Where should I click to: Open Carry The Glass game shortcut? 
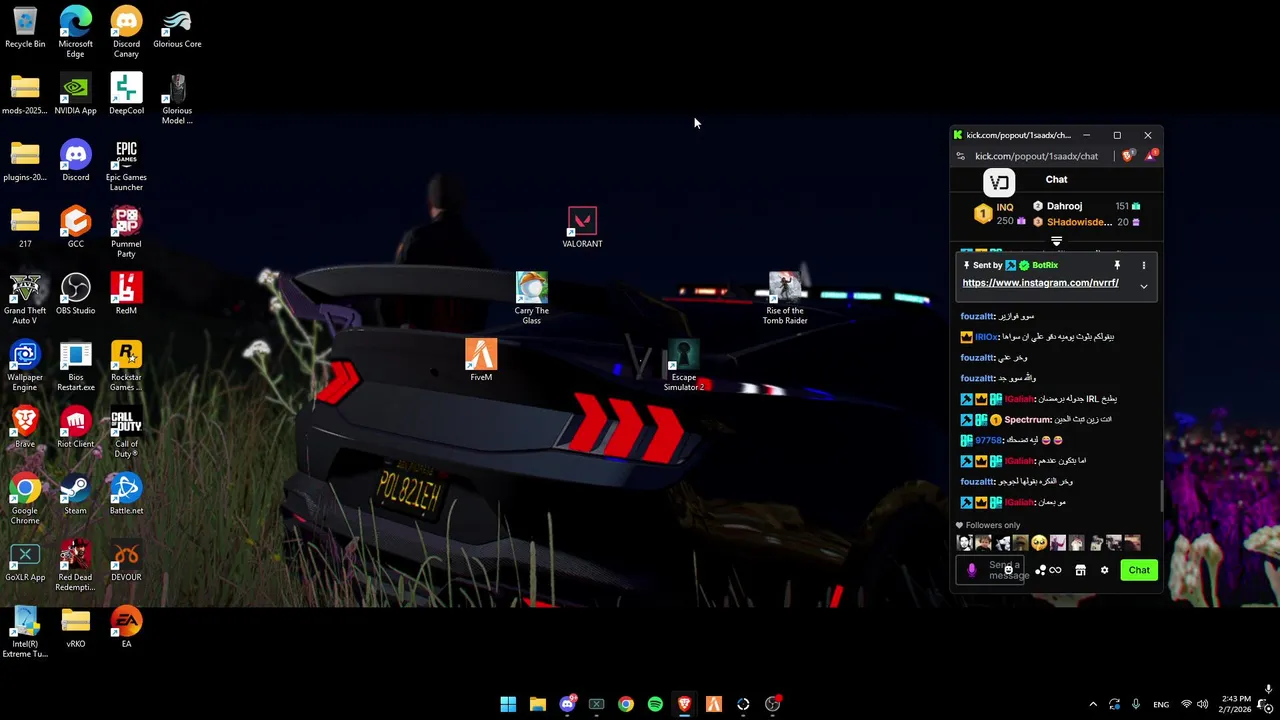point(531,298)
